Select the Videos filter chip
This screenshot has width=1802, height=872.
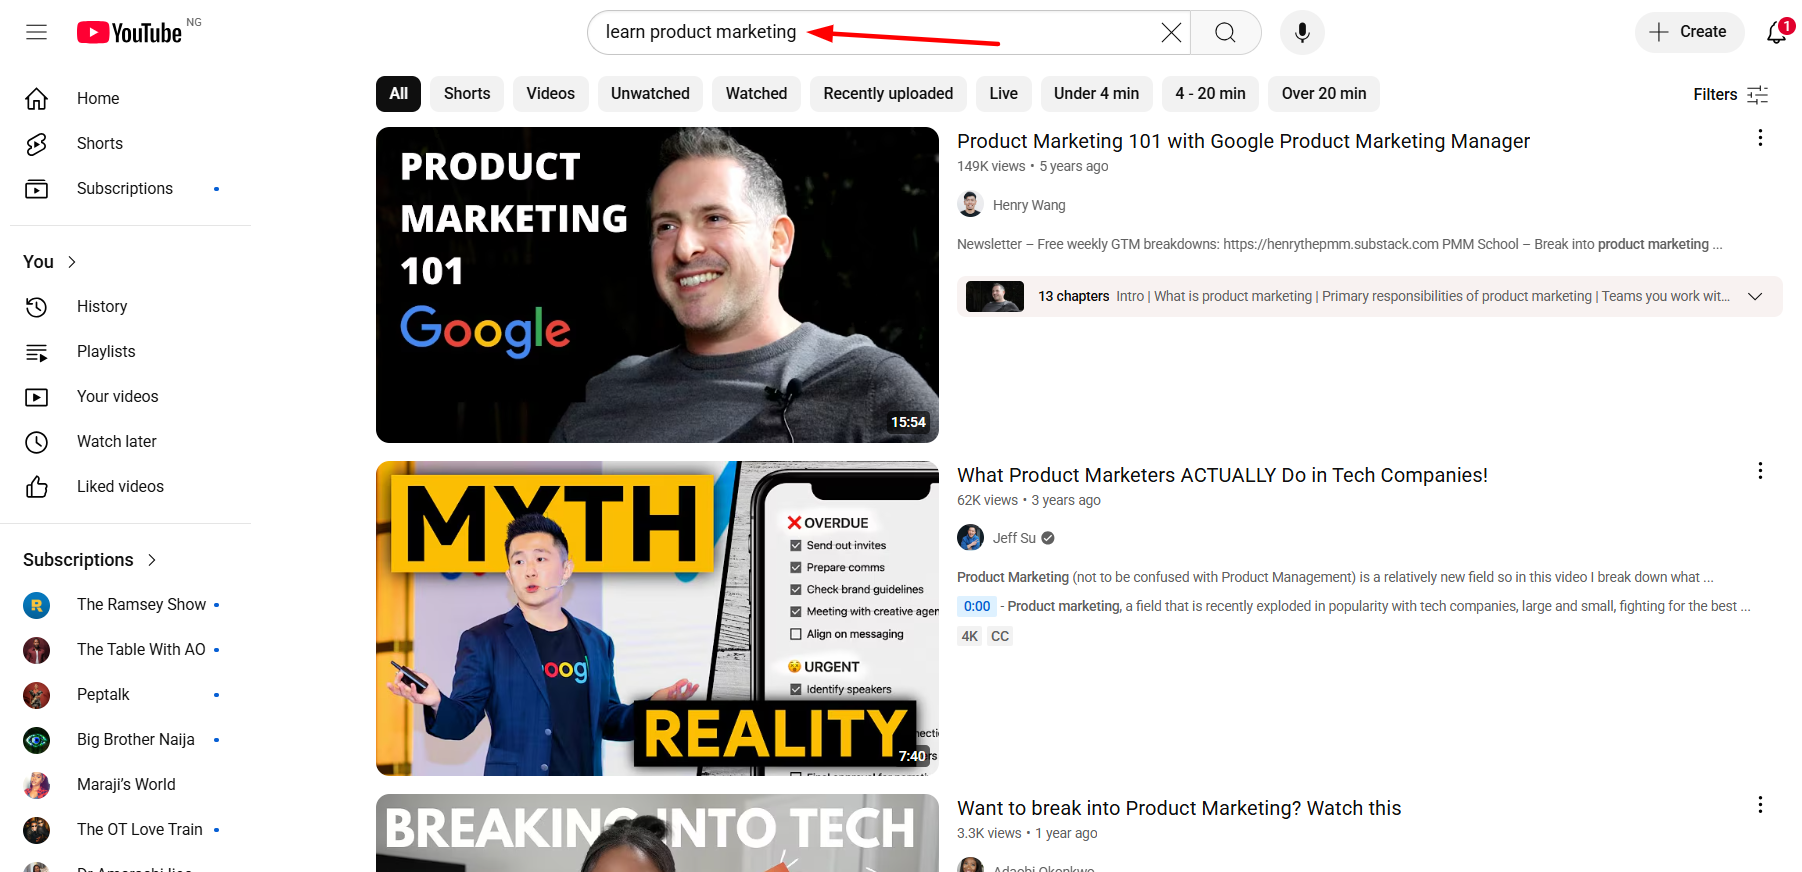551,94
